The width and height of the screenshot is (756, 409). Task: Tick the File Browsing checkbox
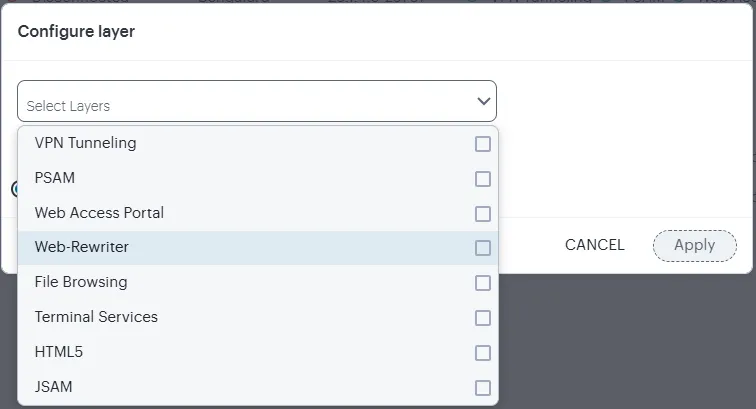(x=483, y=283)
